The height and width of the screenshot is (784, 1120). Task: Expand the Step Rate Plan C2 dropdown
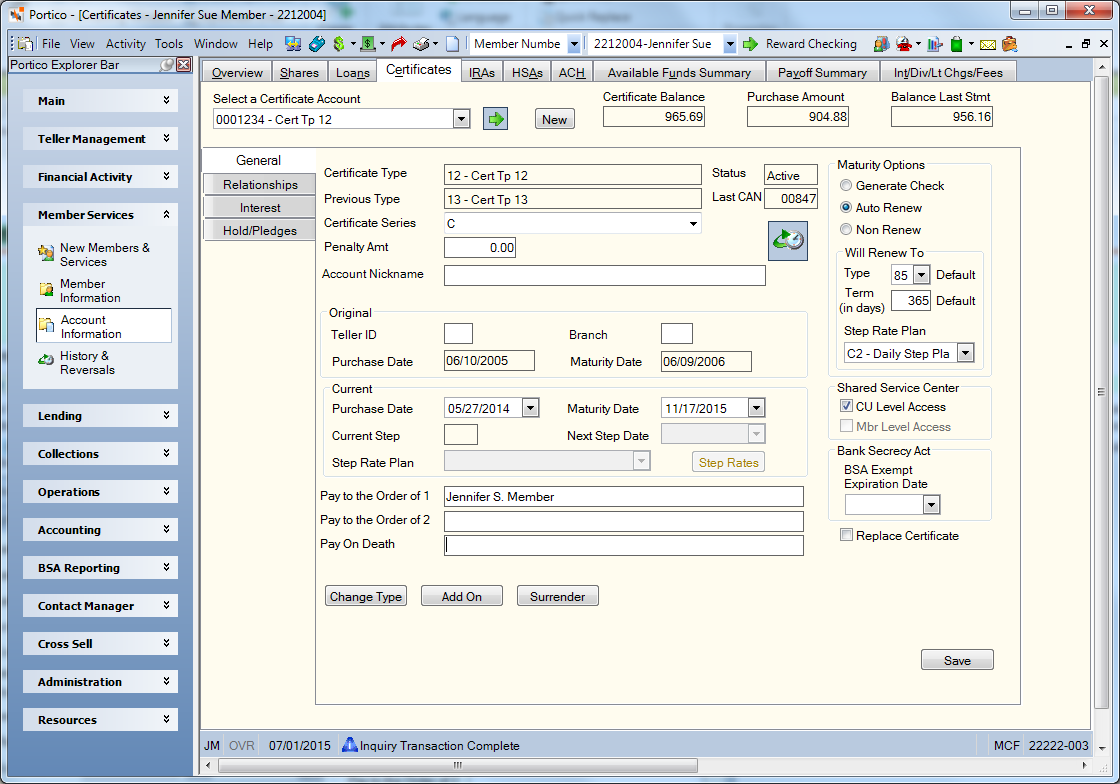click(965, 353)
